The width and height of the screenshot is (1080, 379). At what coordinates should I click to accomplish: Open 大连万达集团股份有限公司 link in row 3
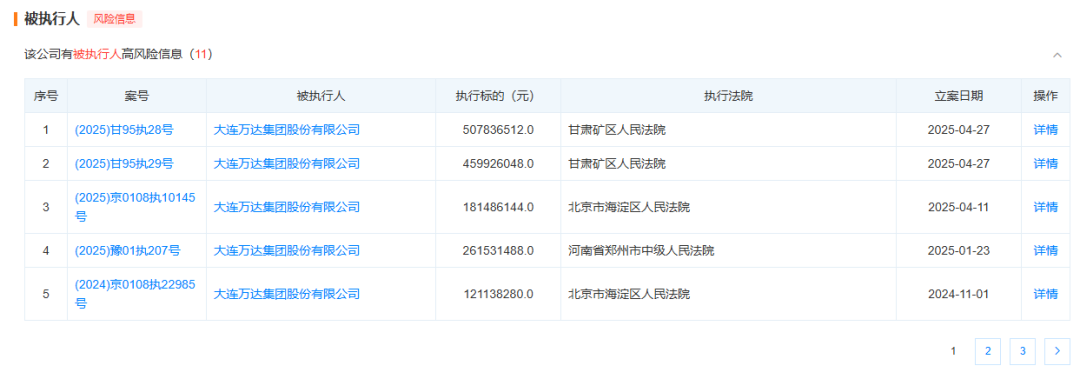coord(287,207)
